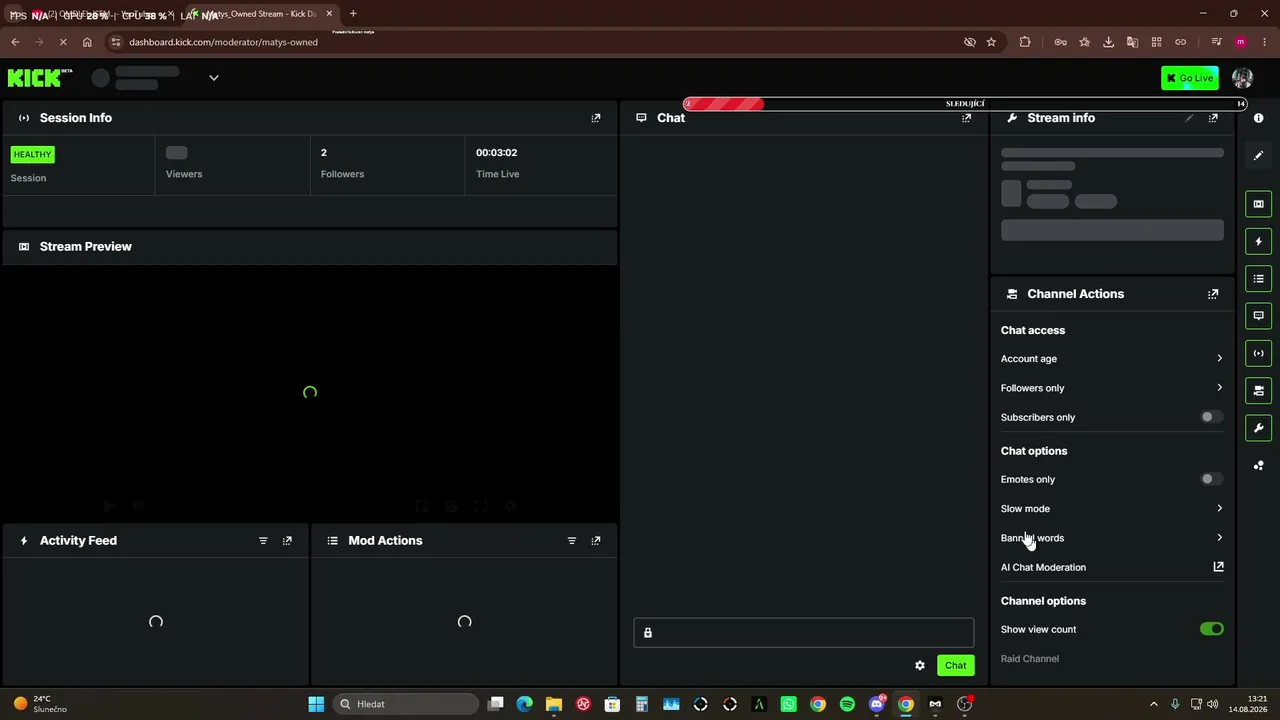Open File Explorer from the taskbar

[x=554, y=704]
